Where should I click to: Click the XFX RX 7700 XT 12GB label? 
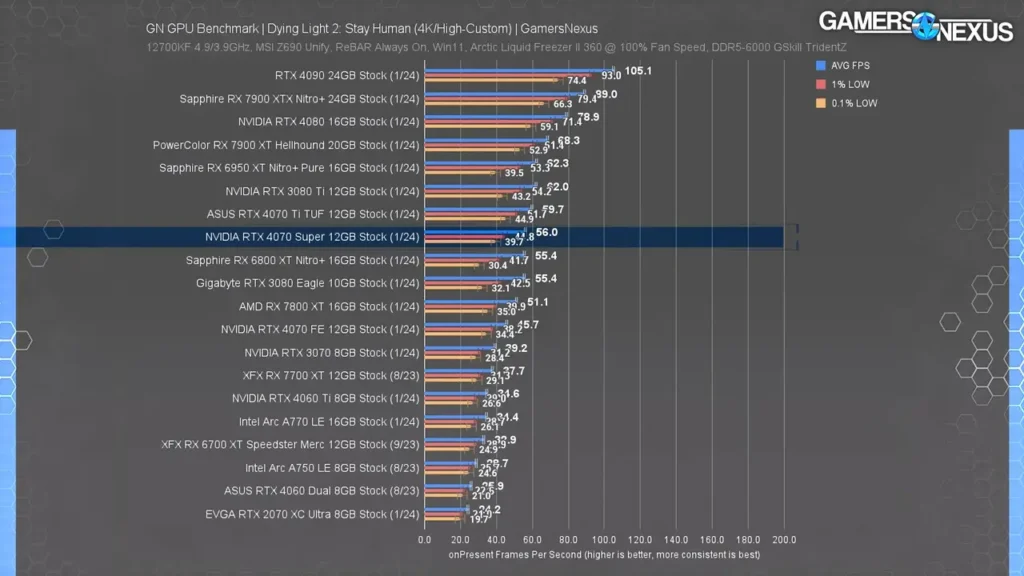pos(331,376)
